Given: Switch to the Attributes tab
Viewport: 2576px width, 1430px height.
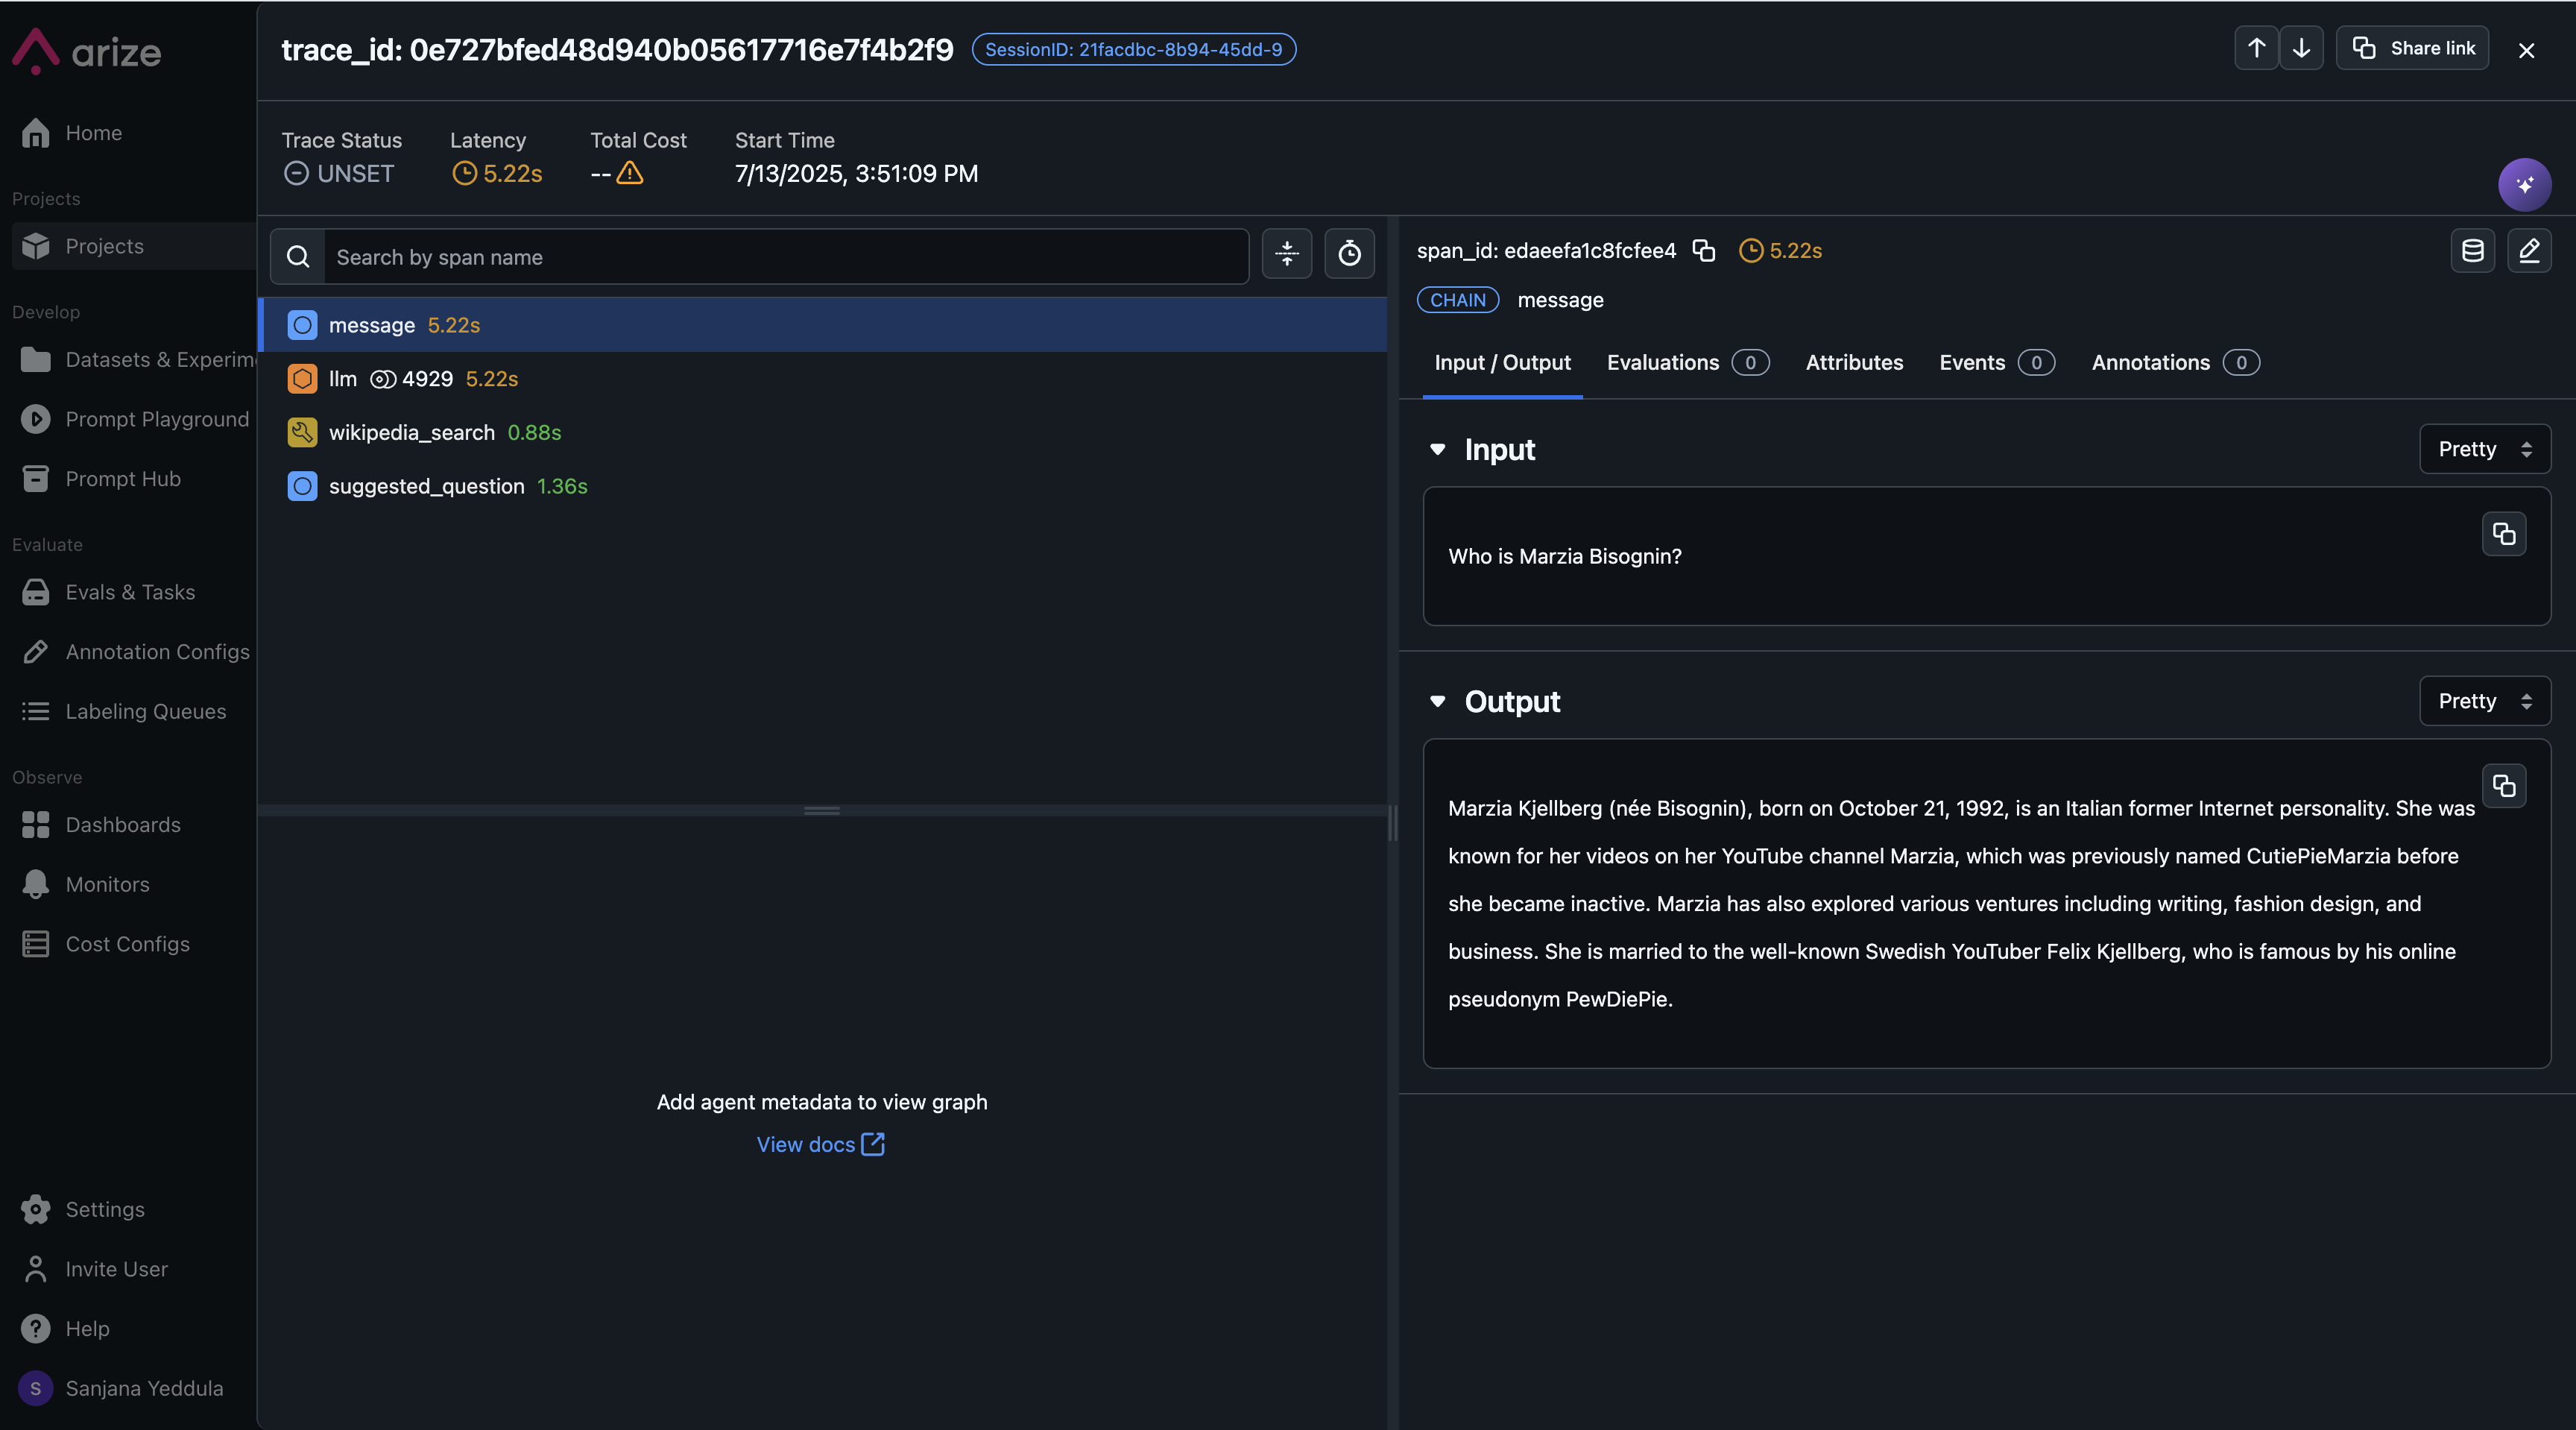Looking at the screenshot, I should (x=1854, y=363).
